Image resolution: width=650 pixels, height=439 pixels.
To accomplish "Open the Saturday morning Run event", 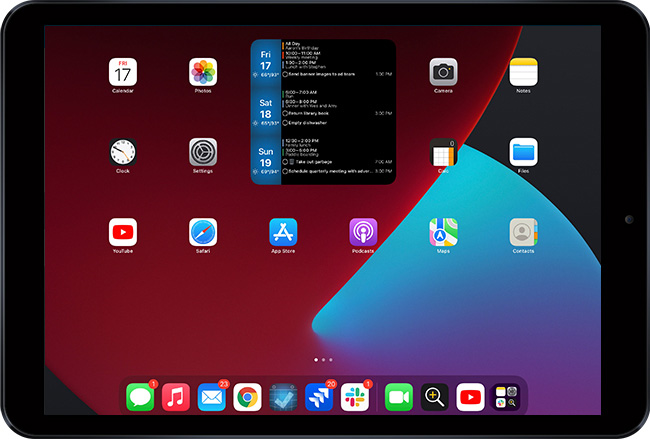I will click(300, 94).
